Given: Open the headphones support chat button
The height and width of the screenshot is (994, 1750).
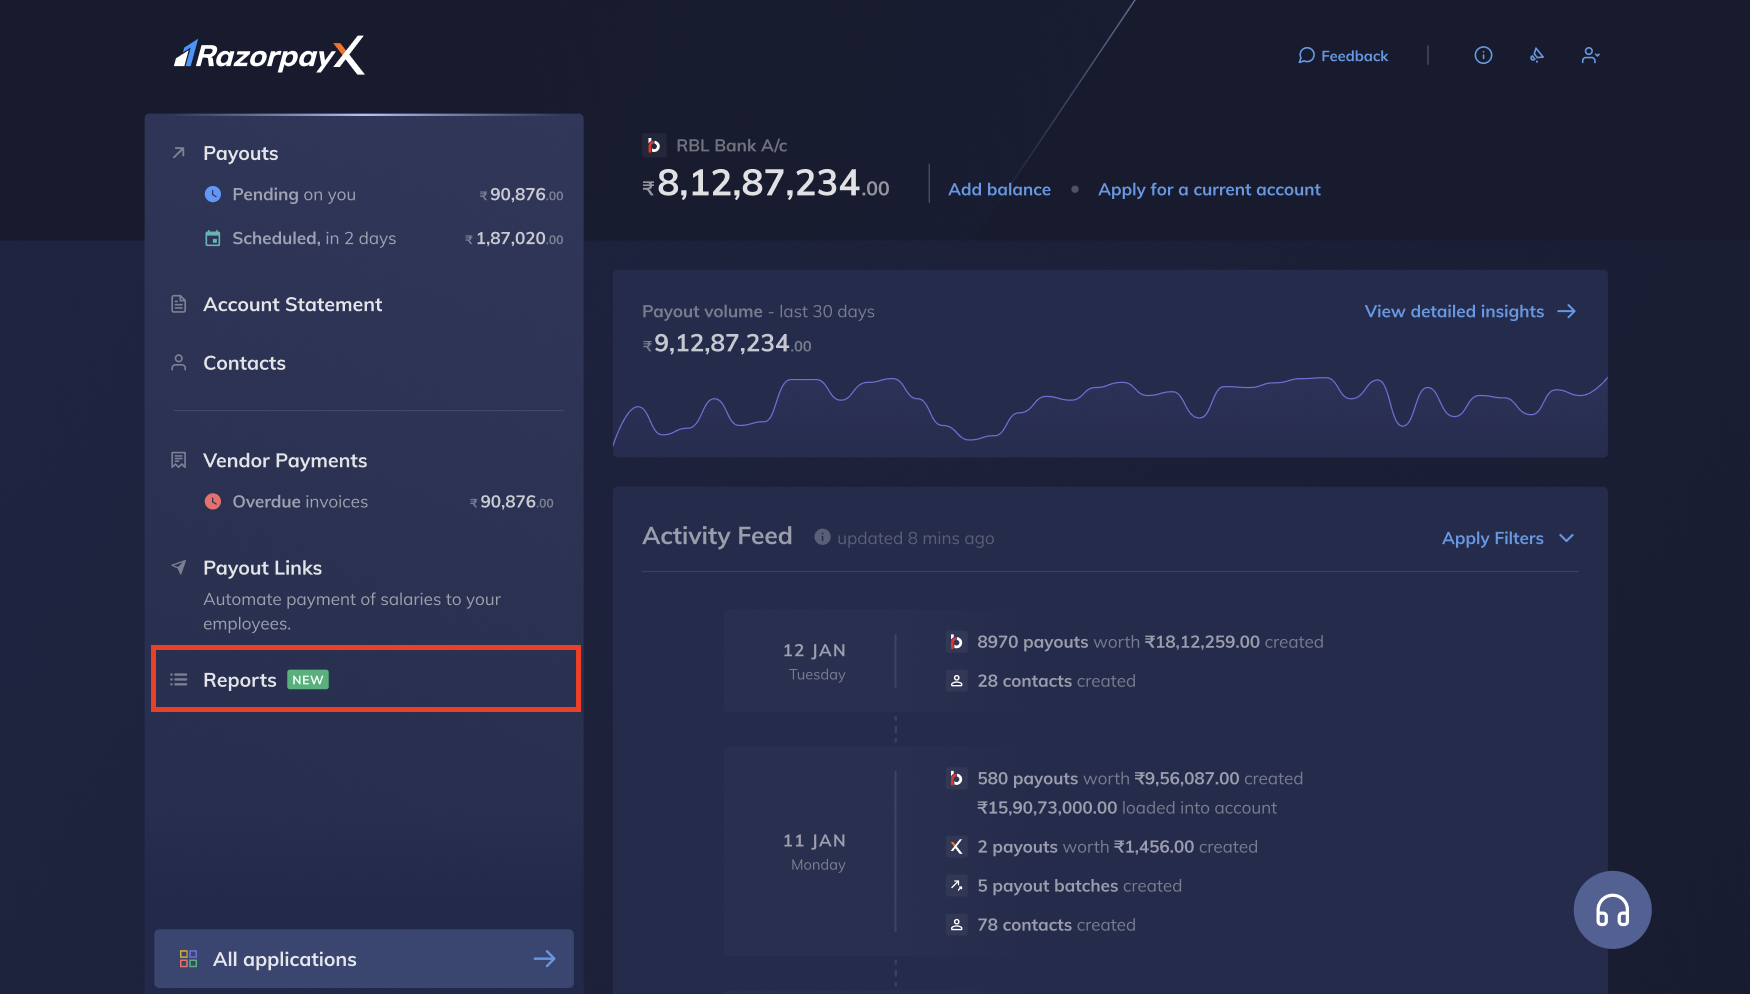Looking at the screenshot, I should [x=1612, y=910].
